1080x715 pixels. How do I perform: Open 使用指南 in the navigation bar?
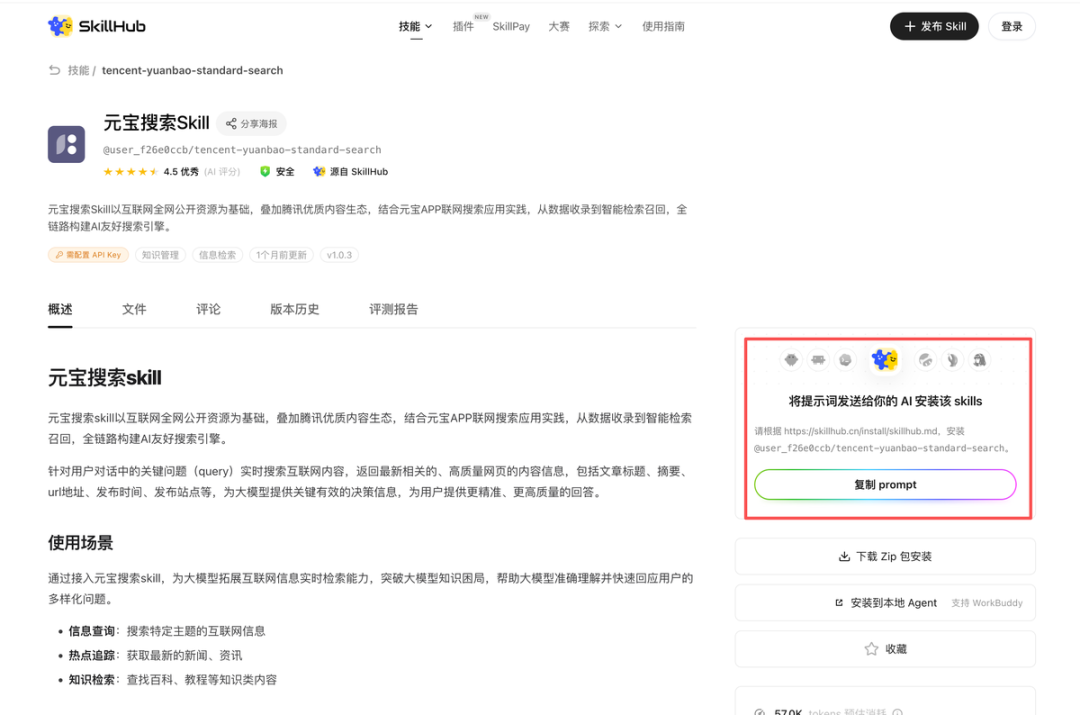coord(663,26)
